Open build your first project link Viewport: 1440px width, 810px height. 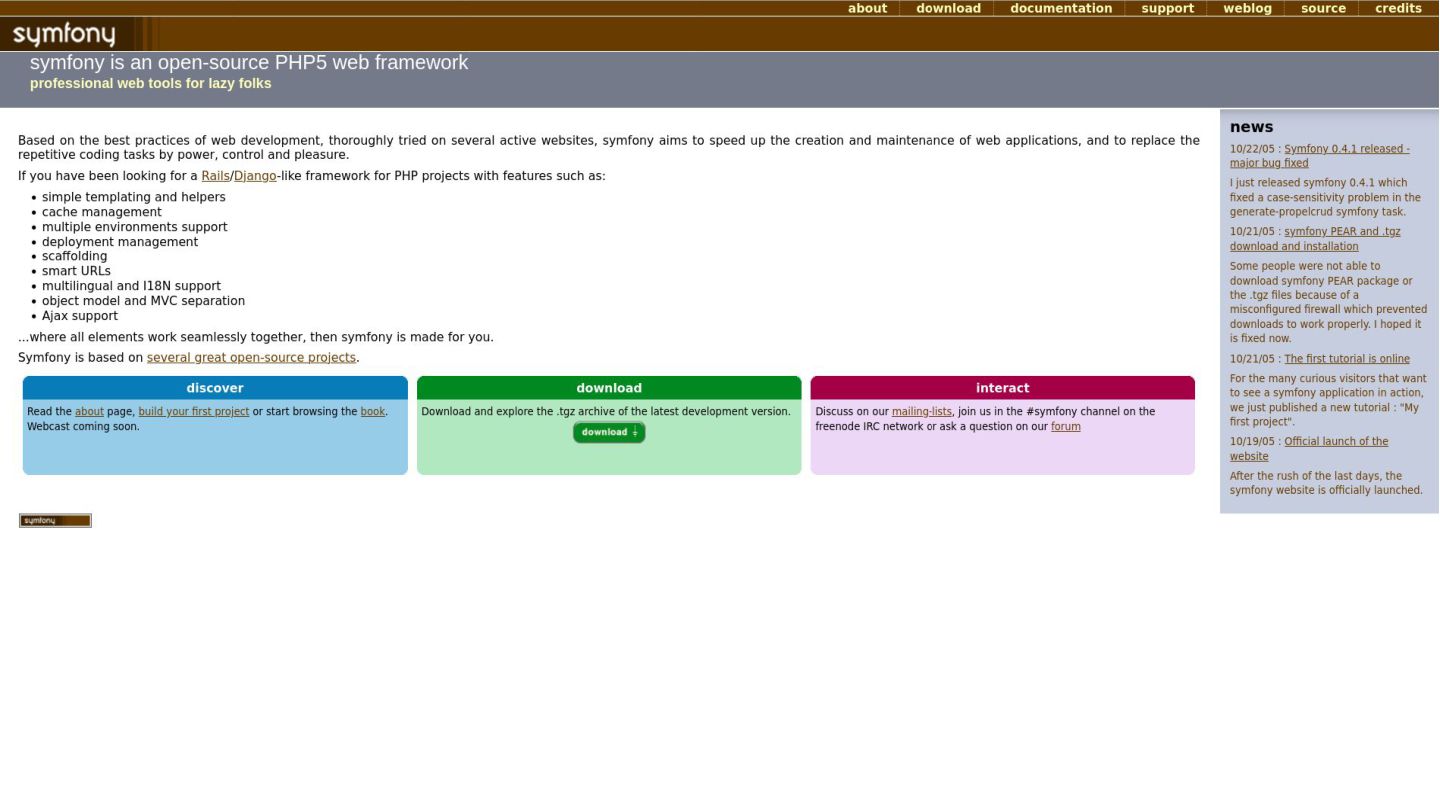click(x=193, y=412)
